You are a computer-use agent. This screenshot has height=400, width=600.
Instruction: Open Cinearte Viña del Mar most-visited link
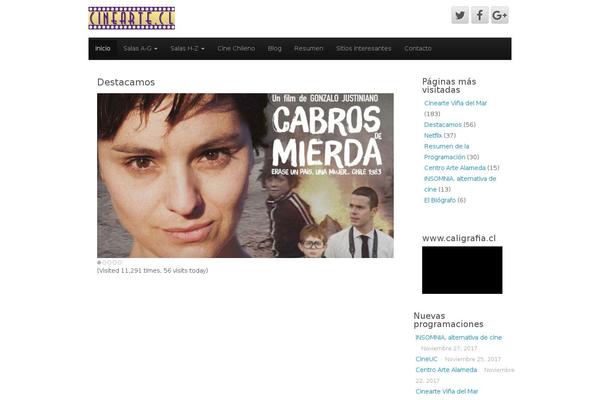click(x=455, y=103)
